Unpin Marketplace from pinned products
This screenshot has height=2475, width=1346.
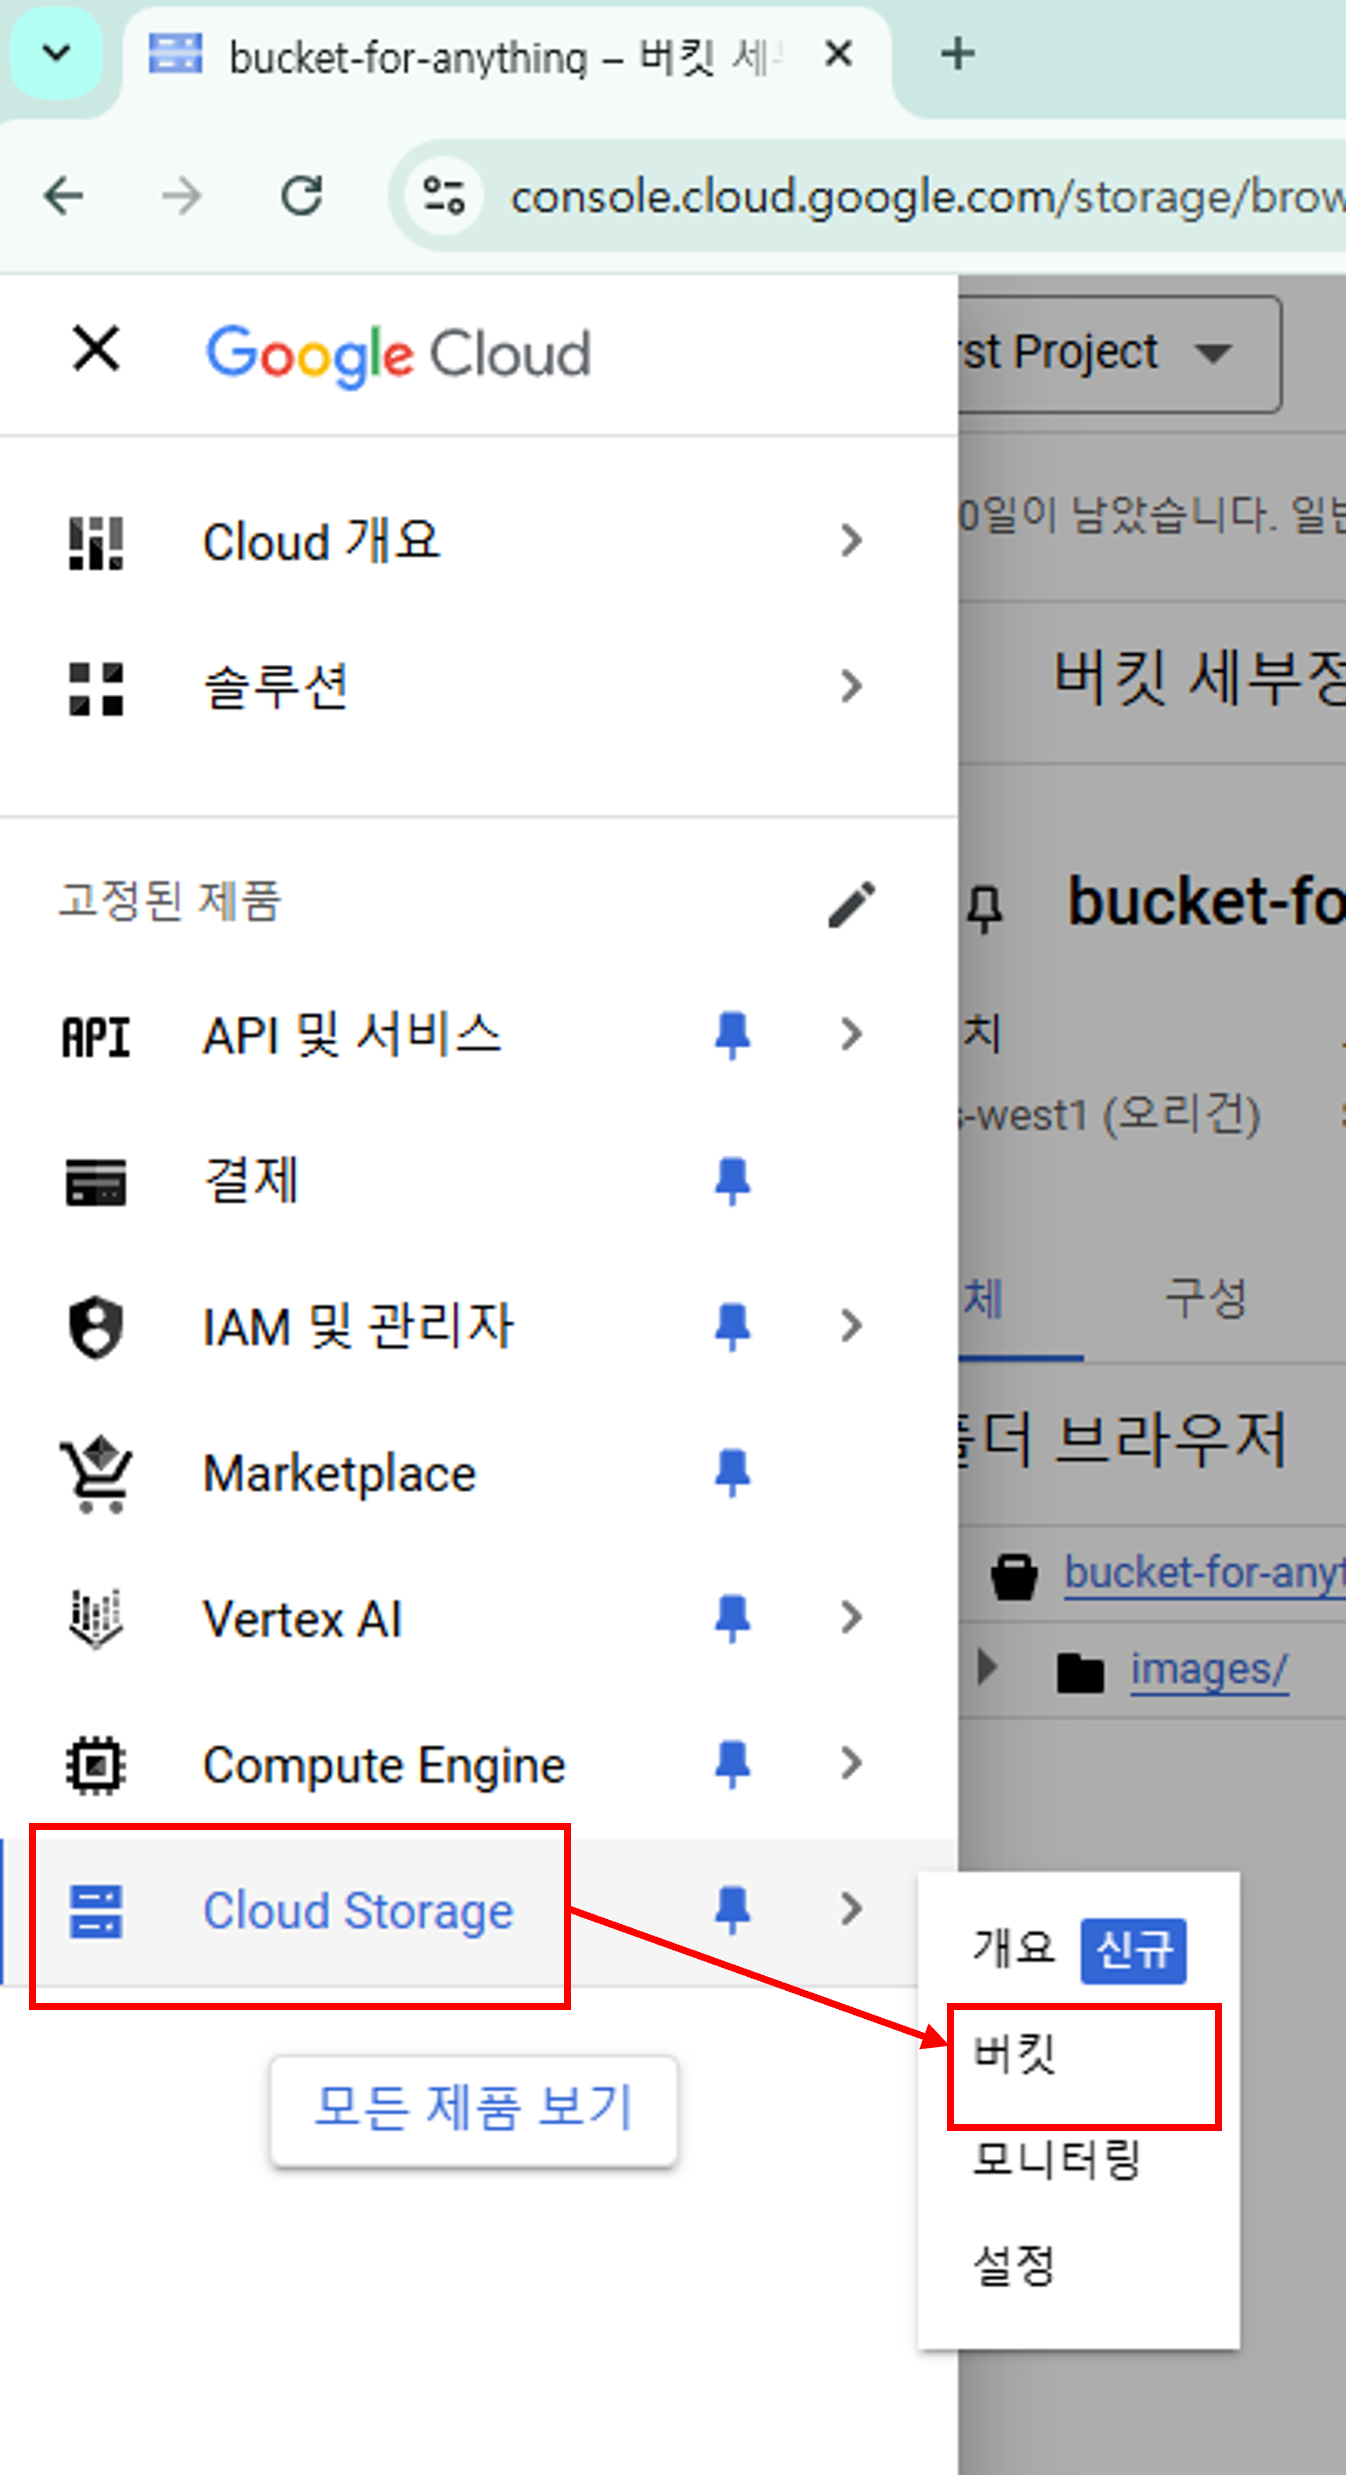(732, 1472)
